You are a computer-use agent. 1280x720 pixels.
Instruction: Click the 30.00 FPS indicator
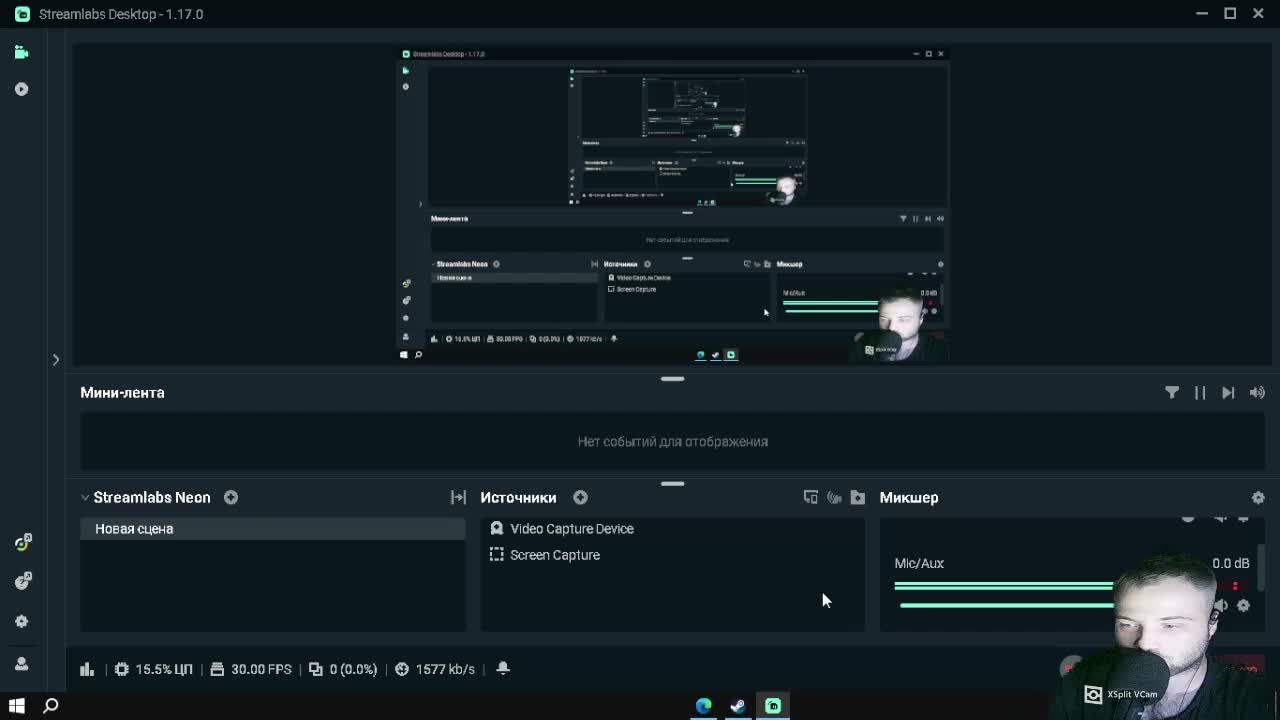point(251,669)
